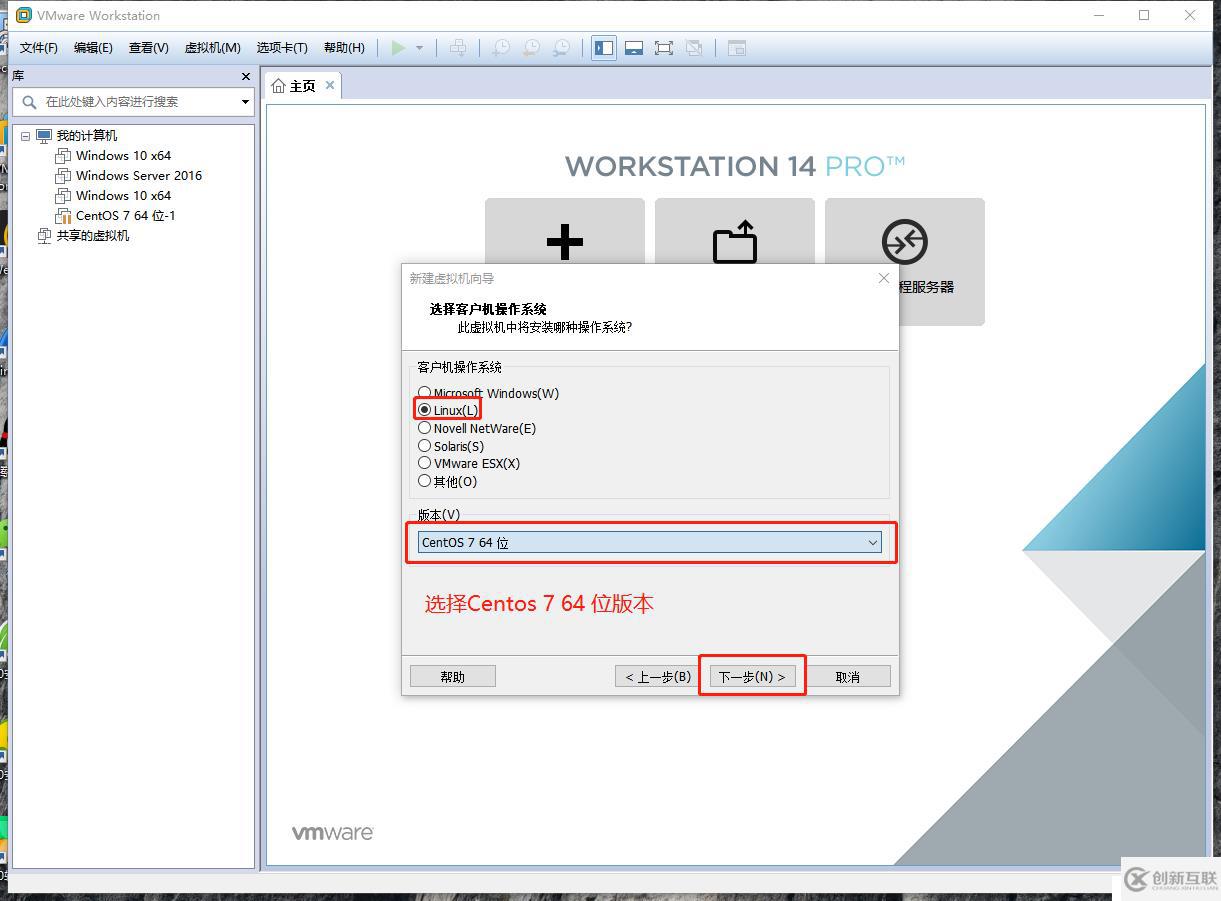1221x901 pixels.
Task: Click the 帮助 button in wizard
Action: (453, 677)
